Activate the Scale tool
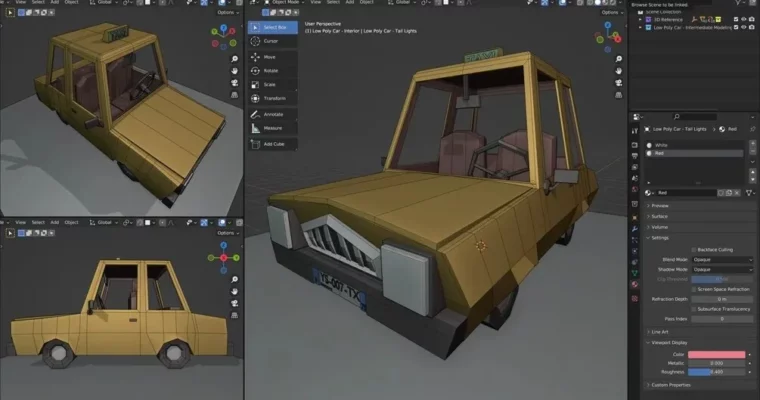Screen dimensions: 760x400 point(272,85)
